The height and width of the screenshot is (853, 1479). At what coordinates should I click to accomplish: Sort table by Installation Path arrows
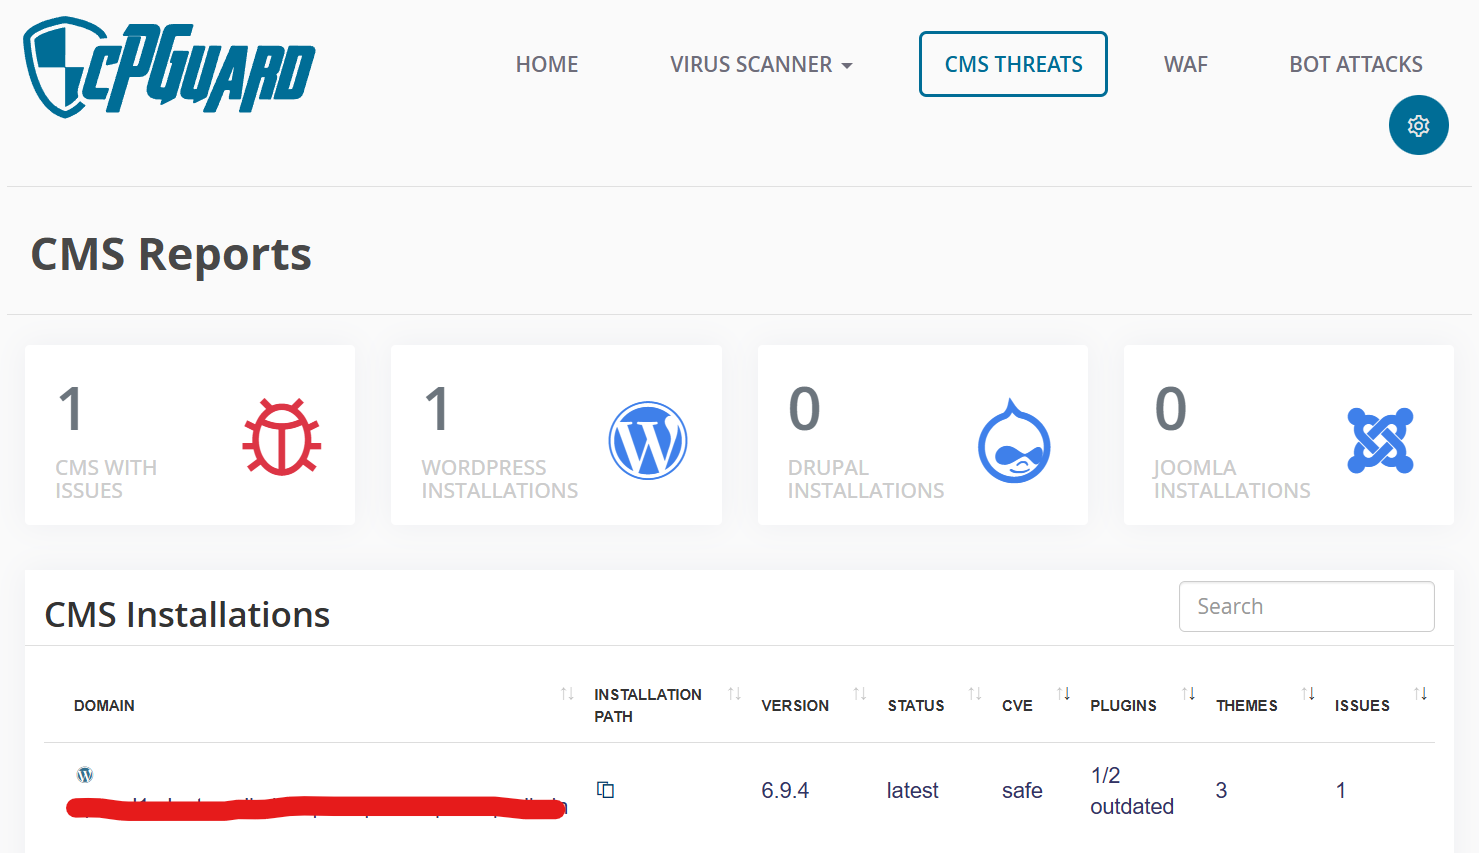[x=734, y=694]
